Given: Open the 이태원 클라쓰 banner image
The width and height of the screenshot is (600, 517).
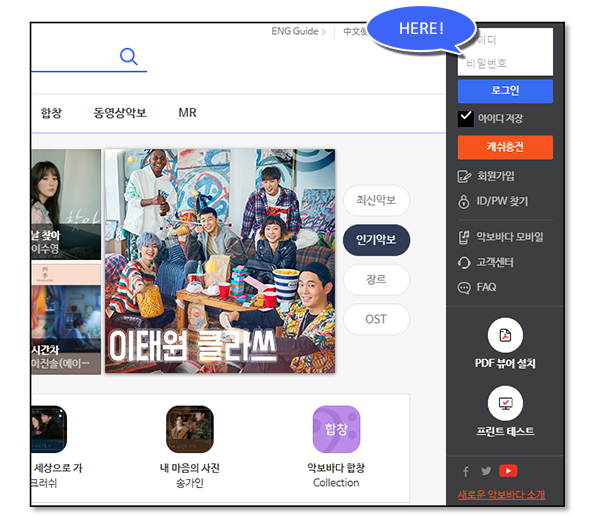Looking at the screenshot, I should [220, 261].
